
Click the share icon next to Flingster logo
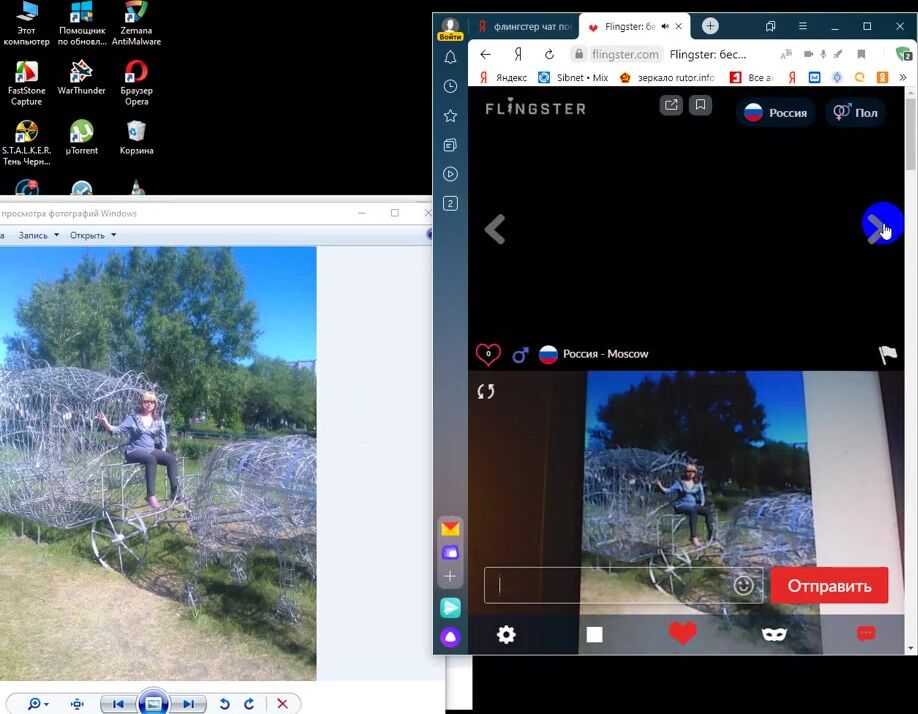tap(671, 105)
